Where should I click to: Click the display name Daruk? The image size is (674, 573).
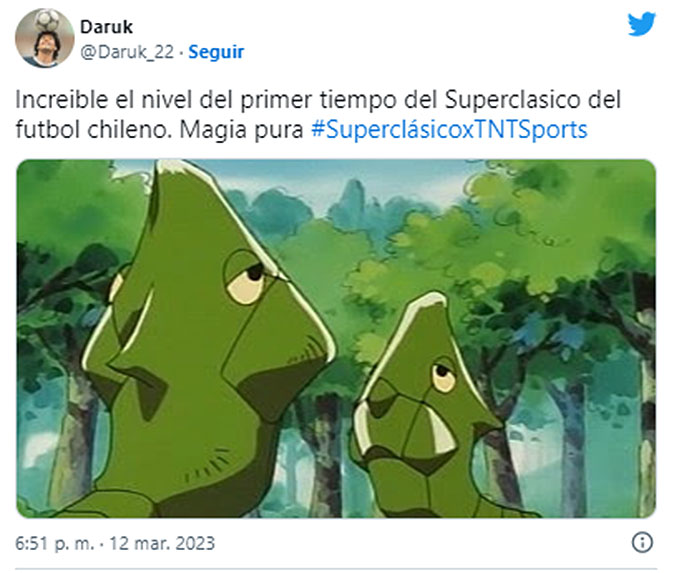point(106,27)
